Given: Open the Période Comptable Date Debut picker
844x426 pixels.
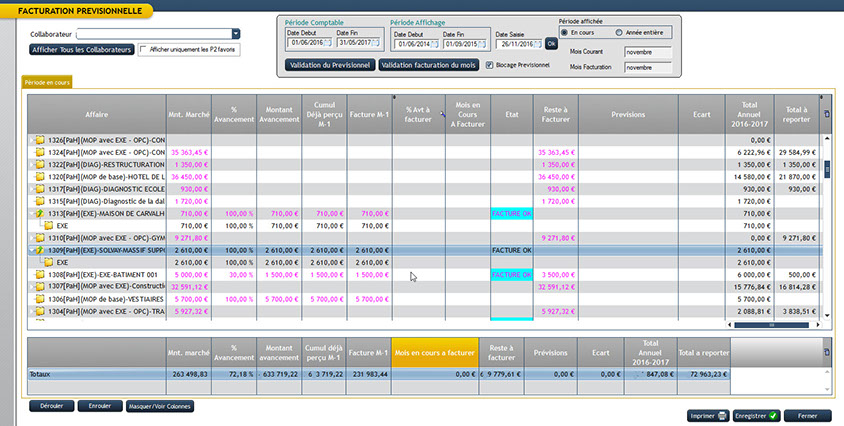Looking at the screenshot, I should point(327,43).
